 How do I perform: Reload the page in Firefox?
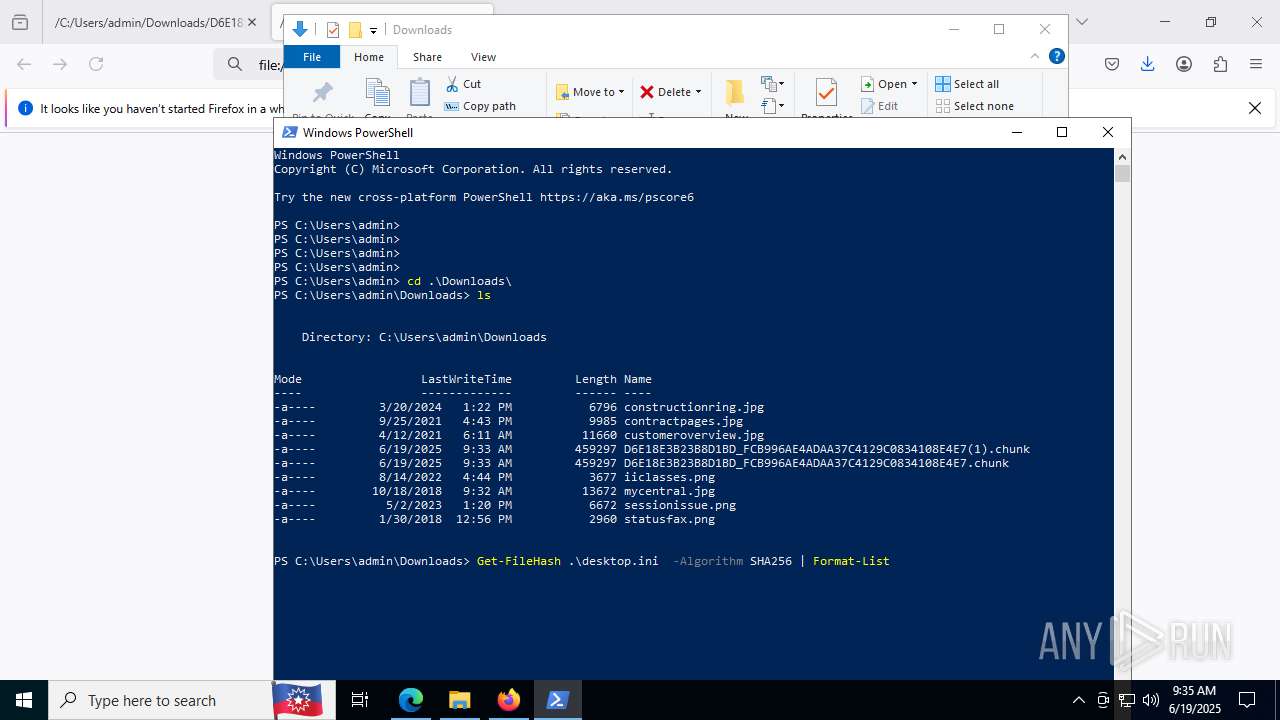click(x=96, y=64)
